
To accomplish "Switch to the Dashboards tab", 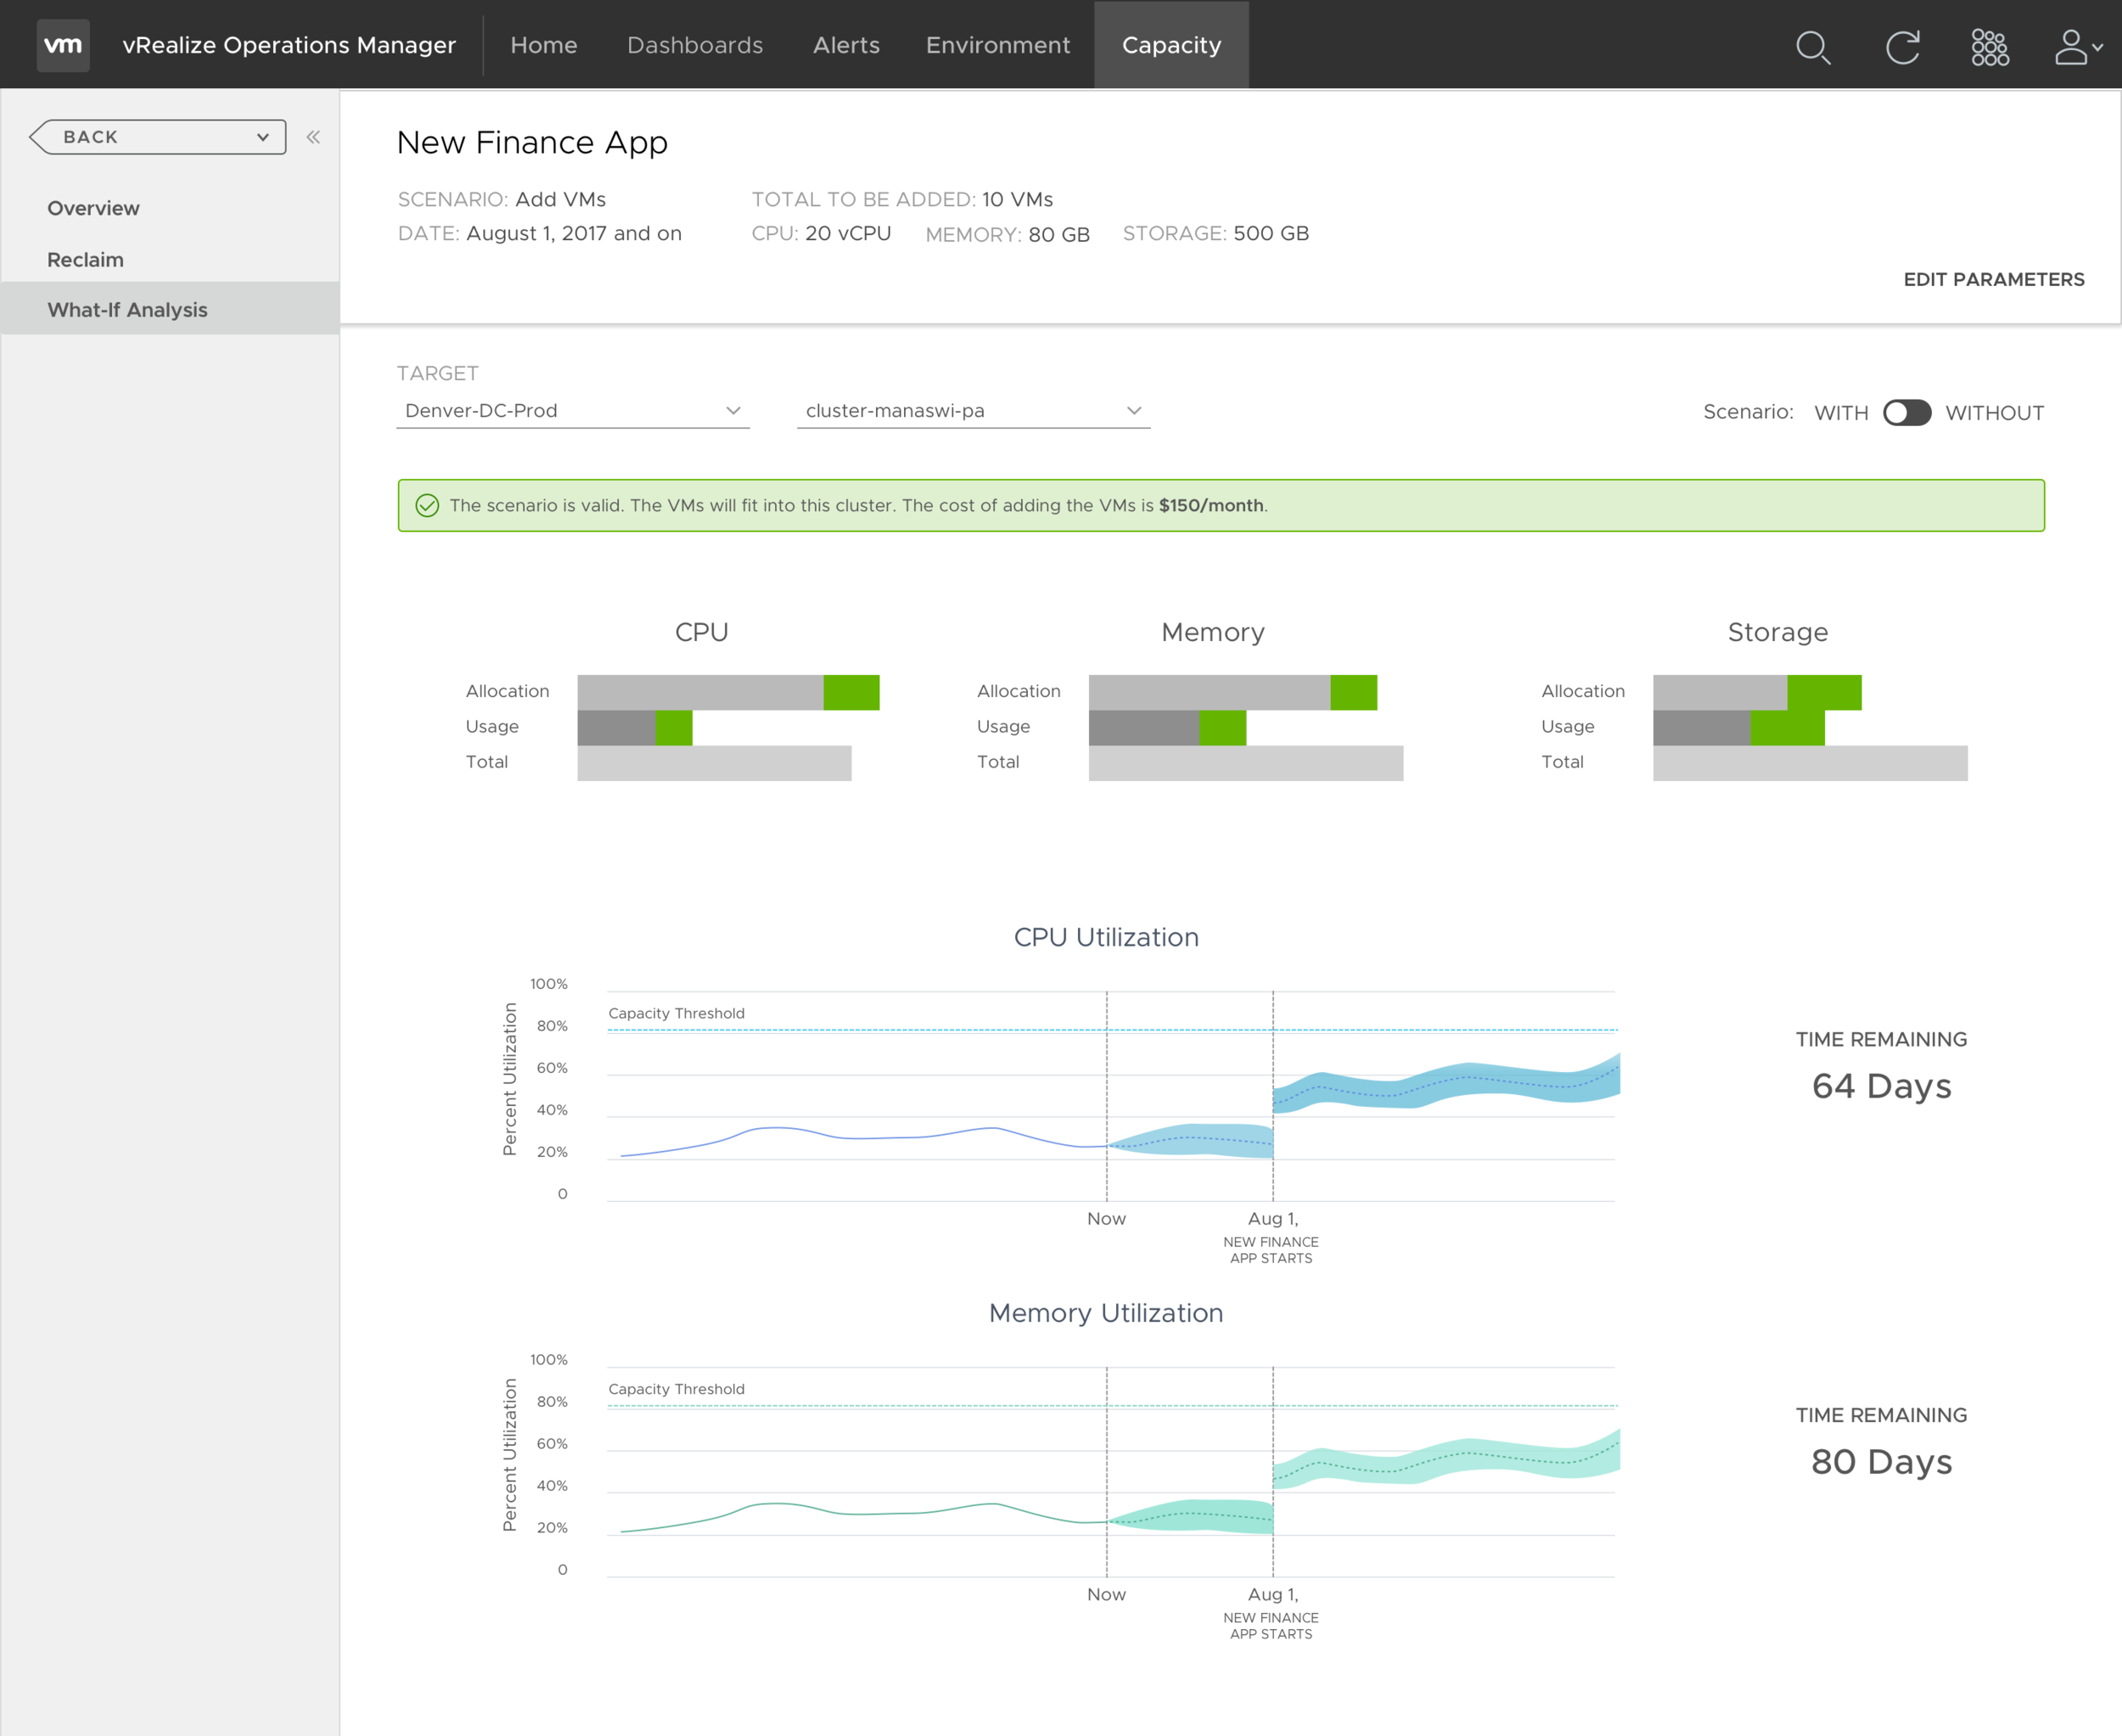I will click(694, 45).
